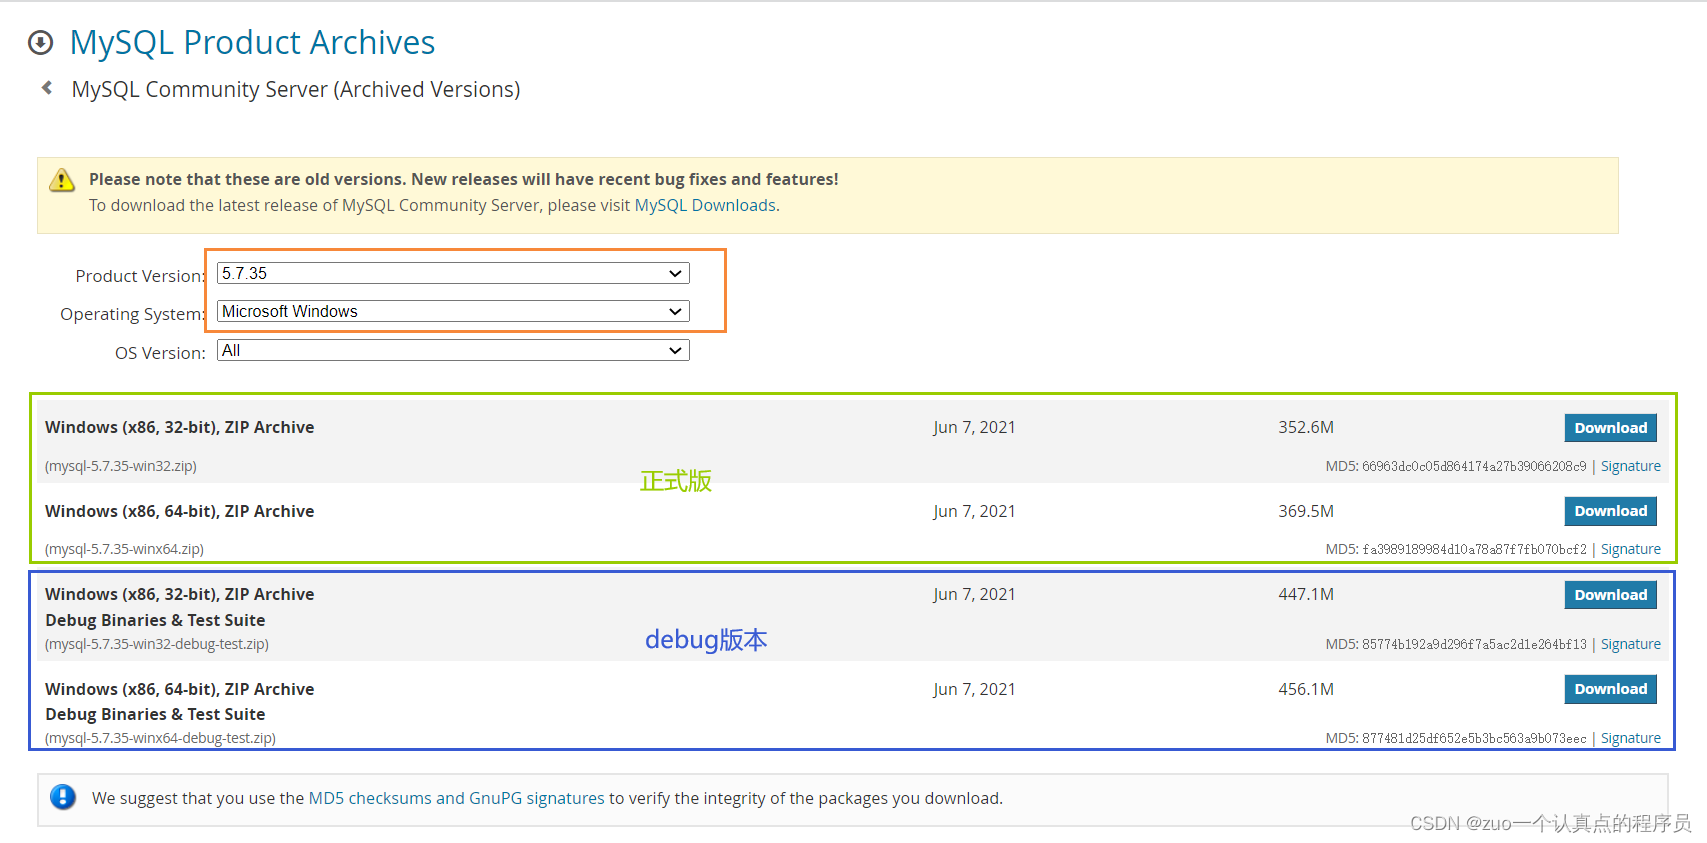Click the (mysql-5.7.35-winx64-debug-test.zip) filename

click(x=161, y=738)
